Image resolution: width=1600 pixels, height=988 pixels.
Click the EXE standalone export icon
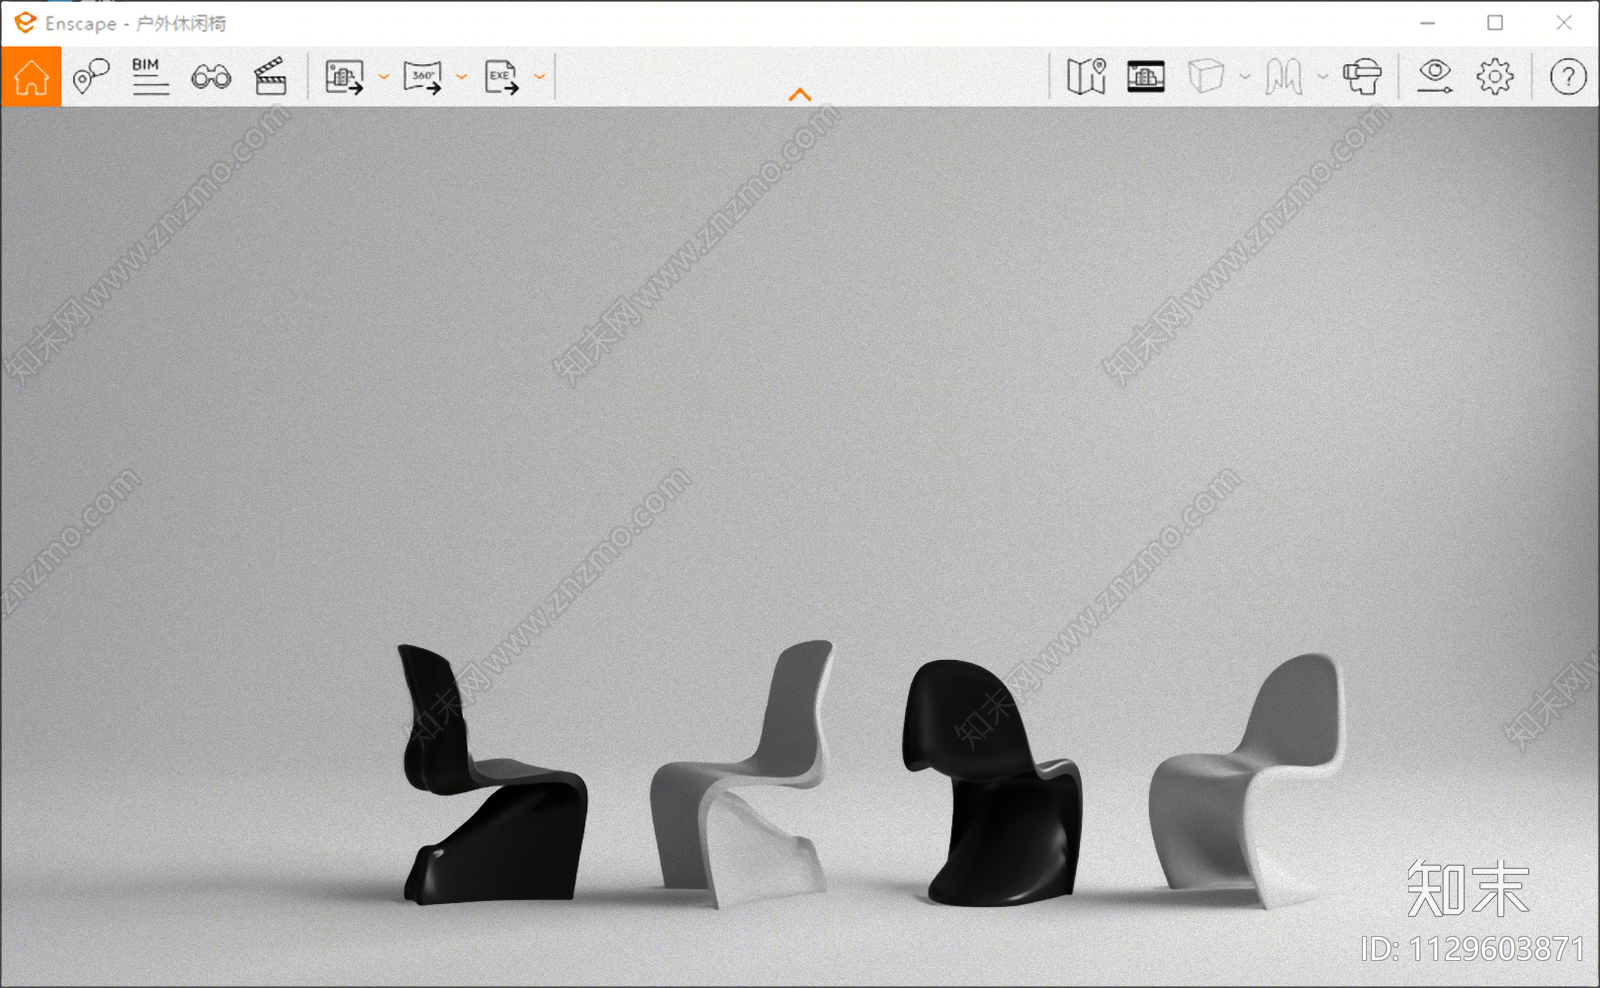[x=501, y=77]
